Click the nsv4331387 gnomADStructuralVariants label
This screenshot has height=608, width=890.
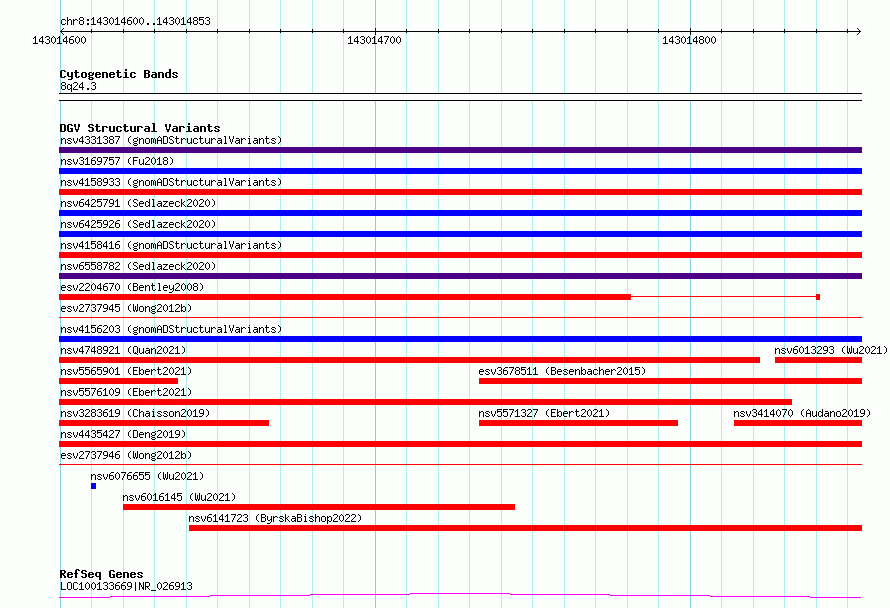[x=171, y=140]
